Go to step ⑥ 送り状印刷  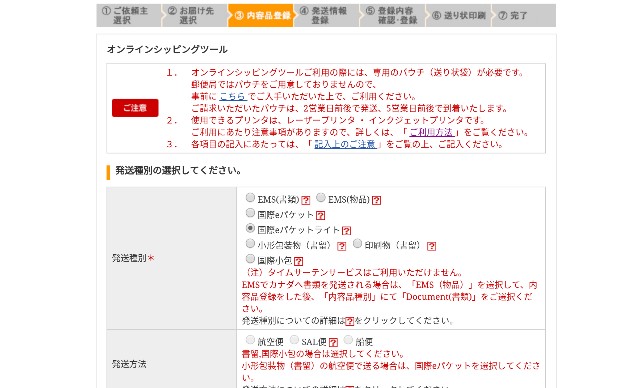(459, 16)
